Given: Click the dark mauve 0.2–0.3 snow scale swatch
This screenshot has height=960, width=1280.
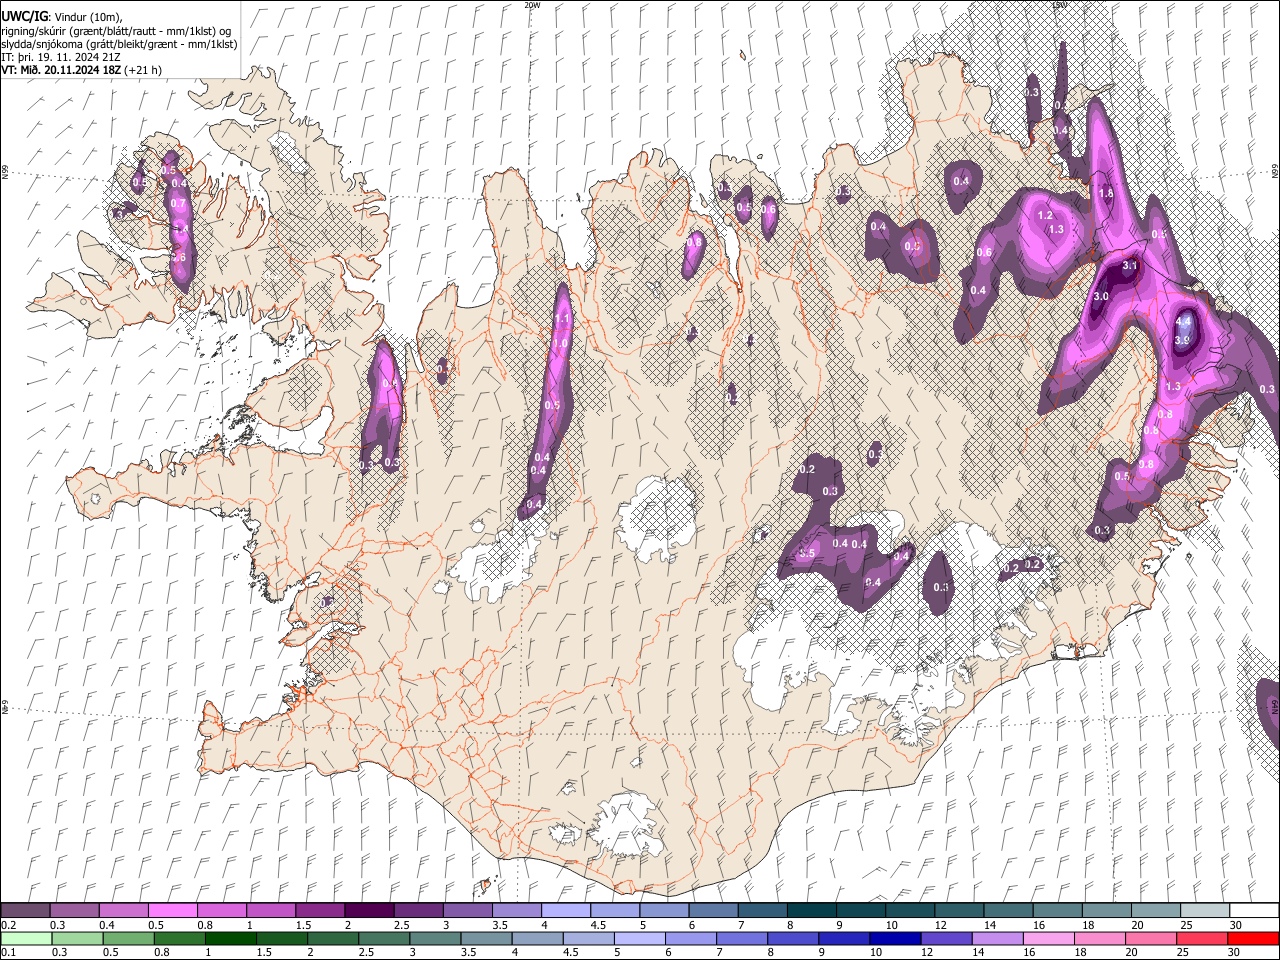Looking at the screenshot, I should pyautogui.click(x=25, y=911).
